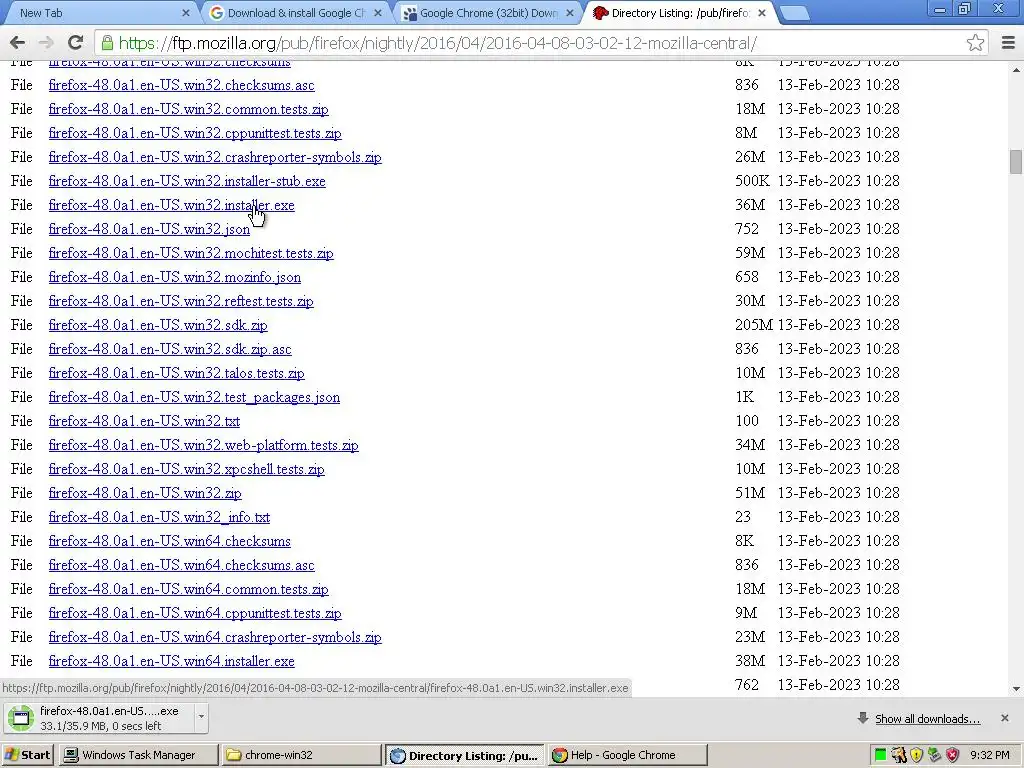Click firefox-48.0a1.en-US.win32.txt link
This screenshot has height=768, width=1024.
144,421
